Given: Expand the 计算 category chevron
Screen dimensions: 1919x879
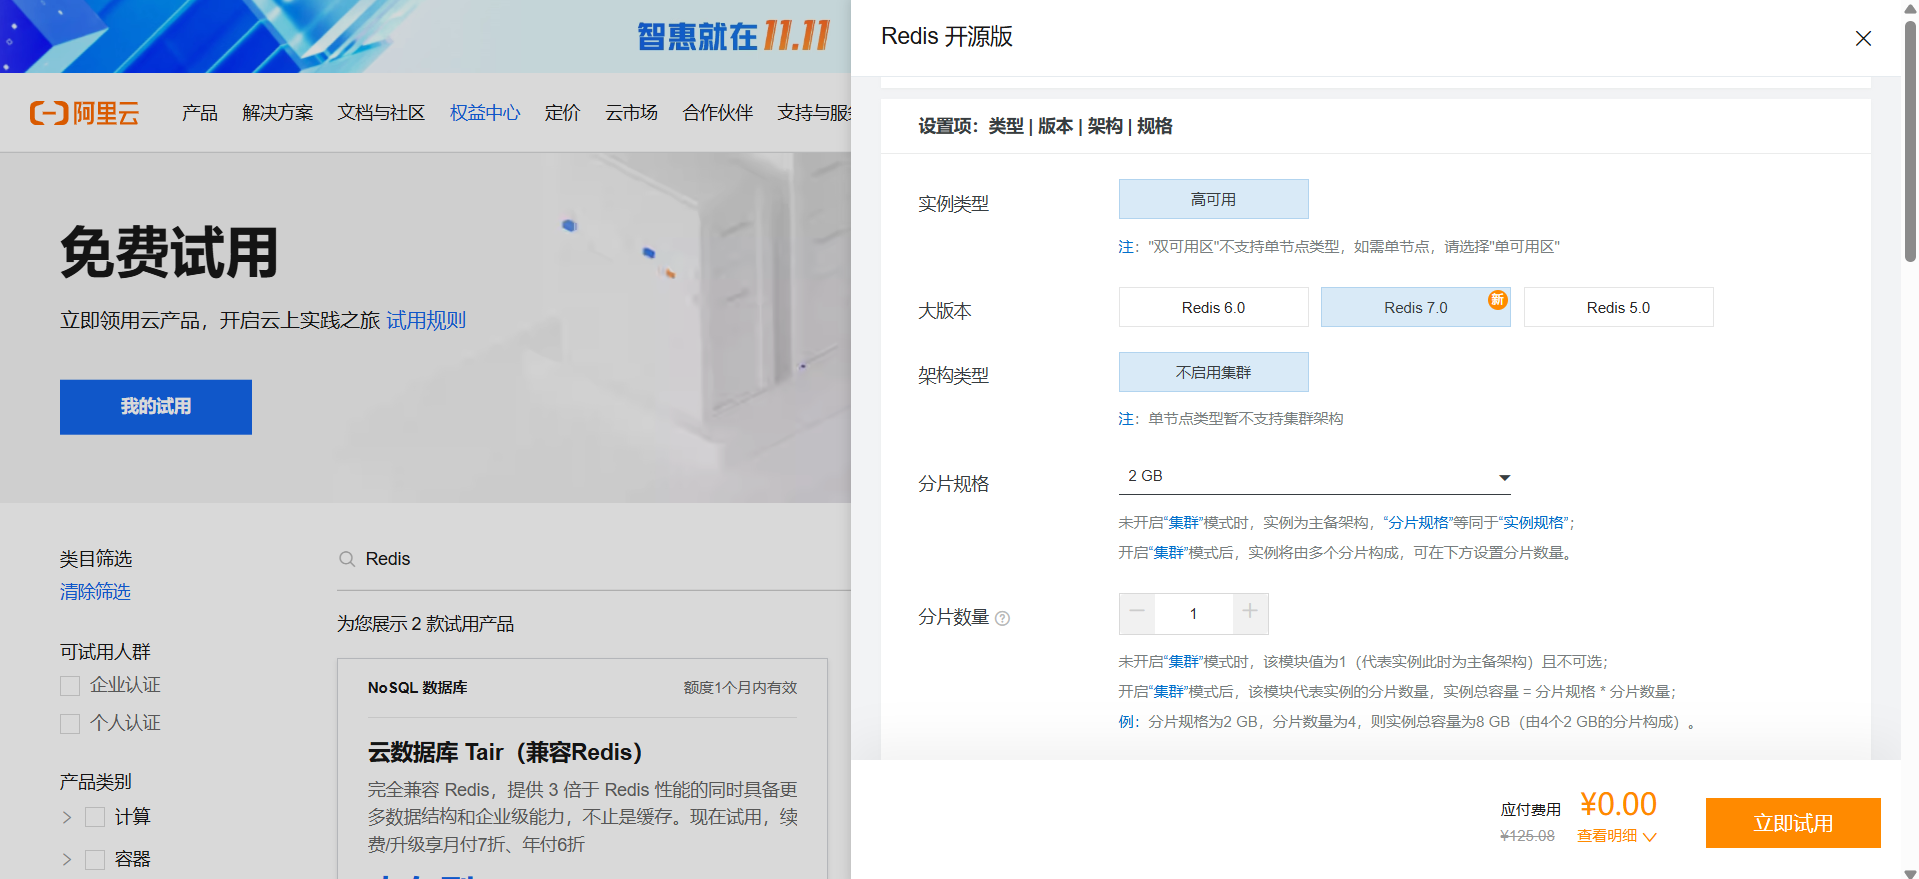Looking at the screenshot, I should [67, 818].
